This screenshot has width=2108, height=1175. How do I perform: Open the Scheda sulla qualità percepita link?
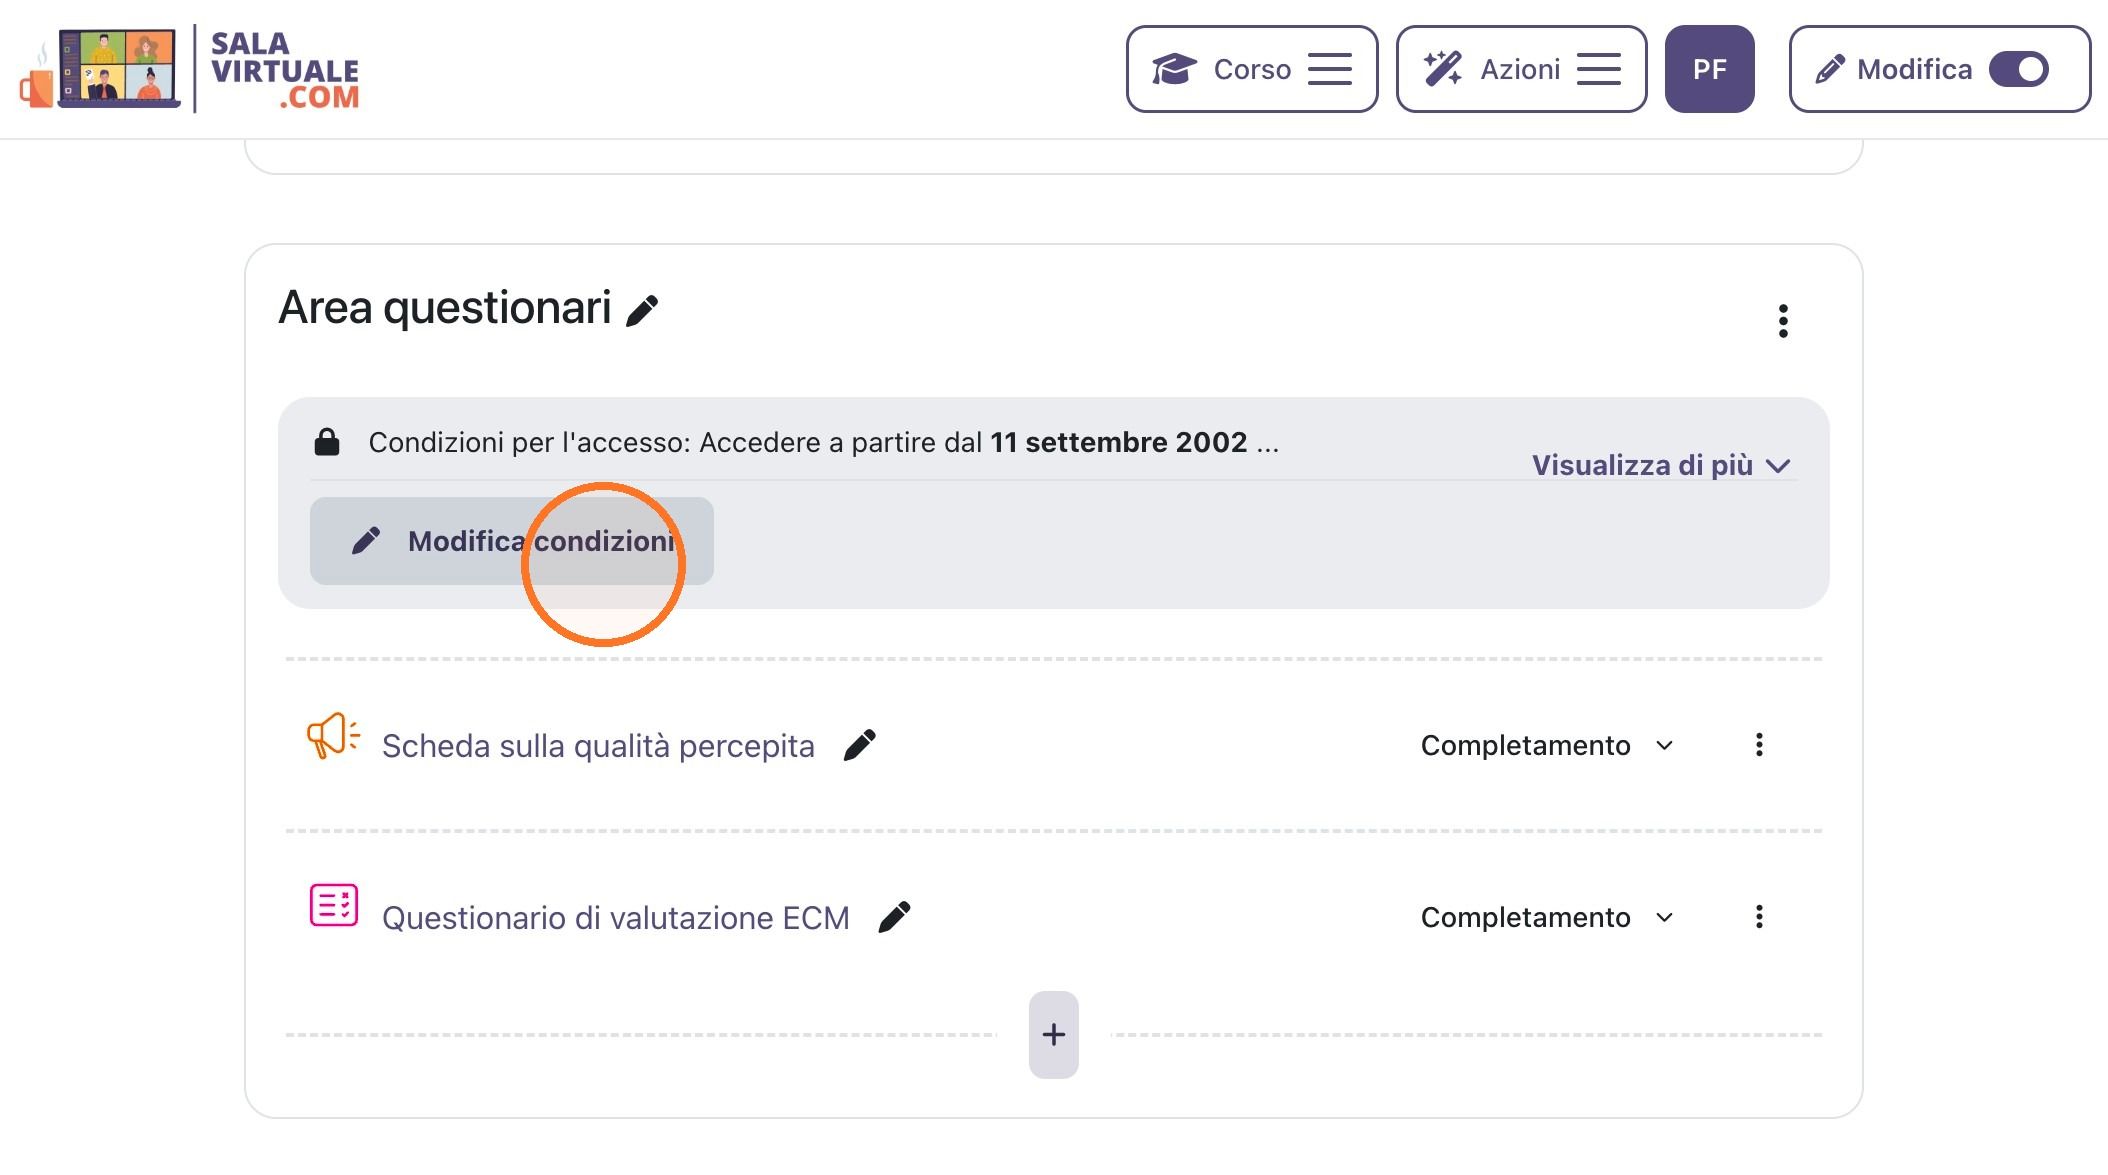[x=598, y=746]
